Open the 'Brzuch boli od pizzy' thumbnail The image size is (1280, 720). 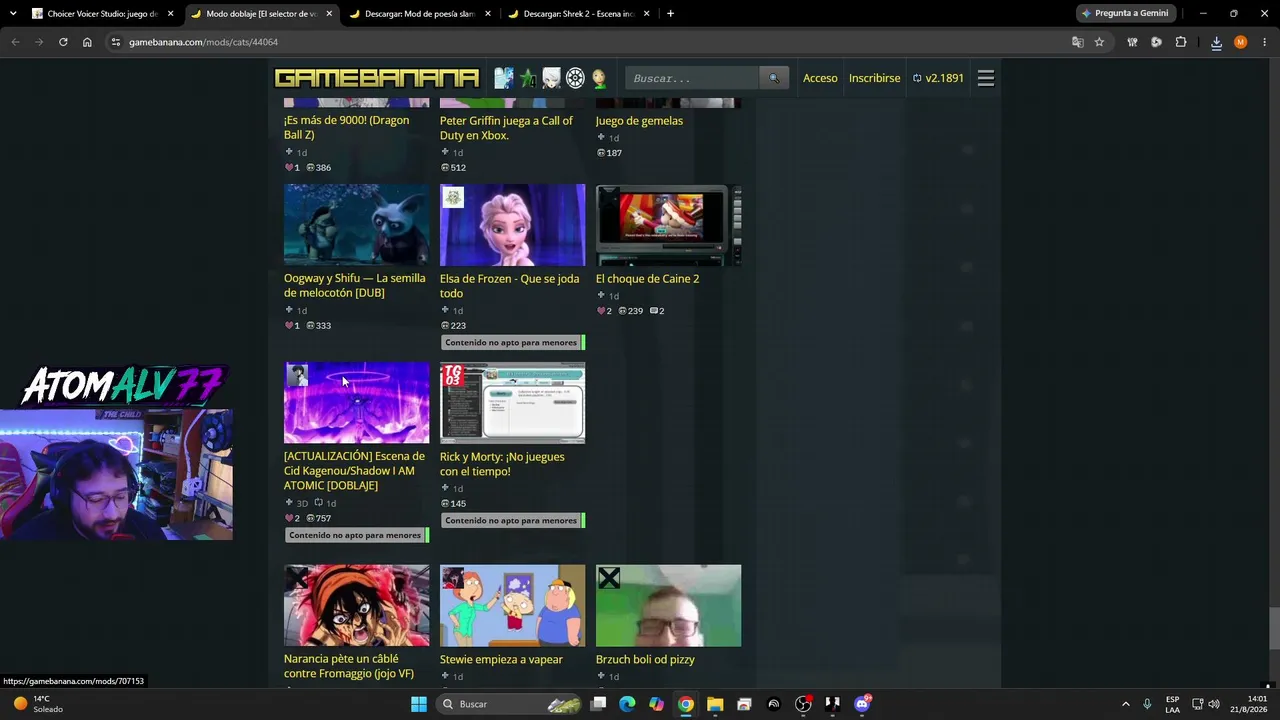(x=668, y=606)
